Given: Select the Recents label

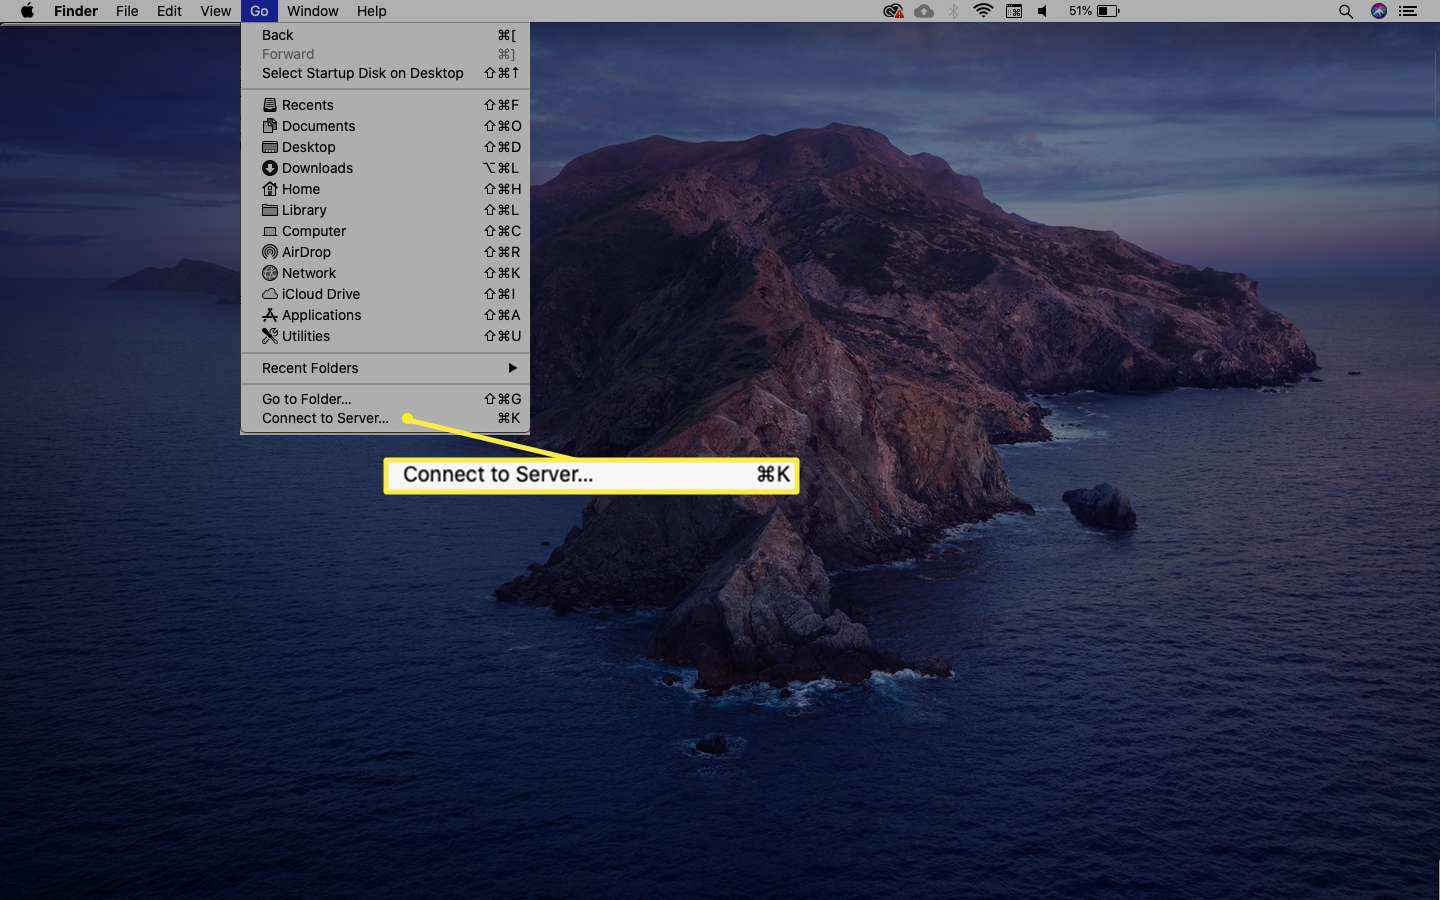Looking at the screenshot, I should click(x=308, y=105).
